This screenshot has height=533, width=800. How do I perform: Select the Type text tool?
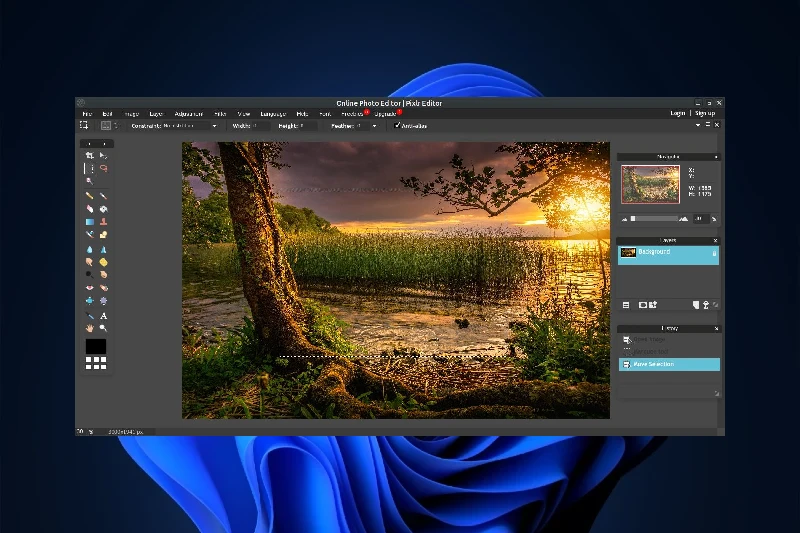click(x=103, y=316)
